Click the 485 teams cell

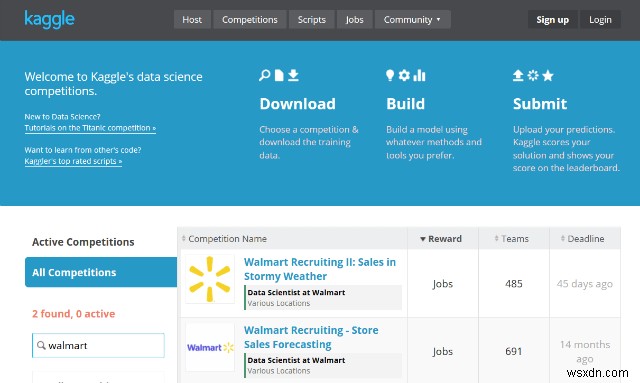coord(513,284)
